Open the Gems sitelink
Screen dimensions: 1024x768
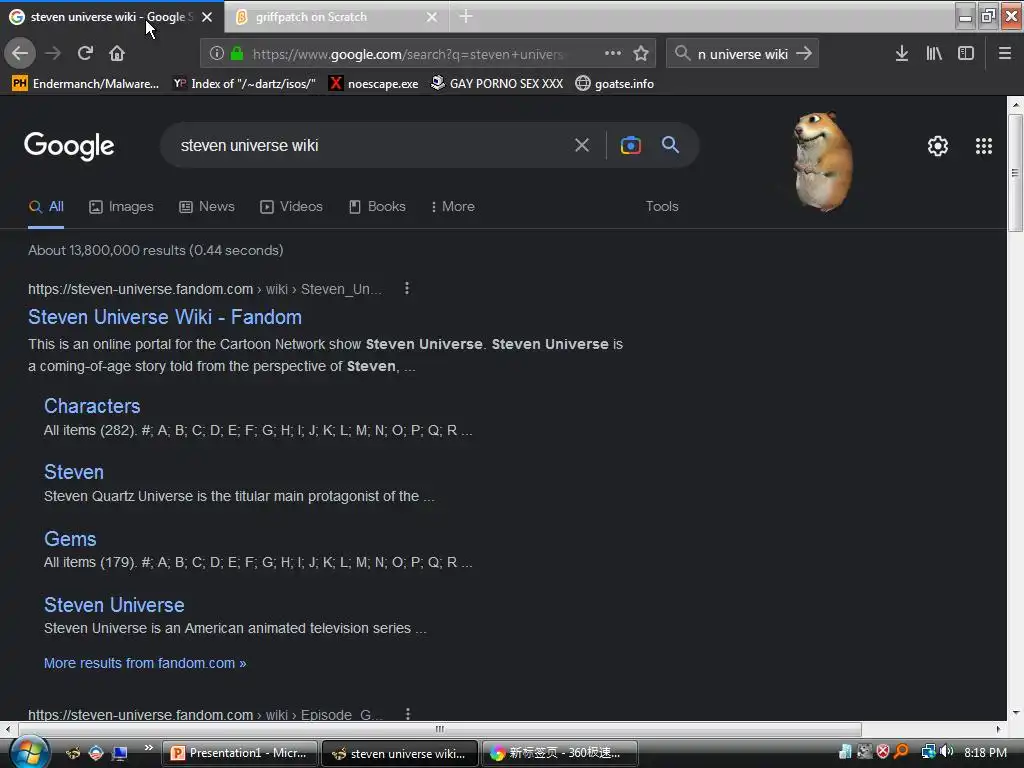coord(70,539)
